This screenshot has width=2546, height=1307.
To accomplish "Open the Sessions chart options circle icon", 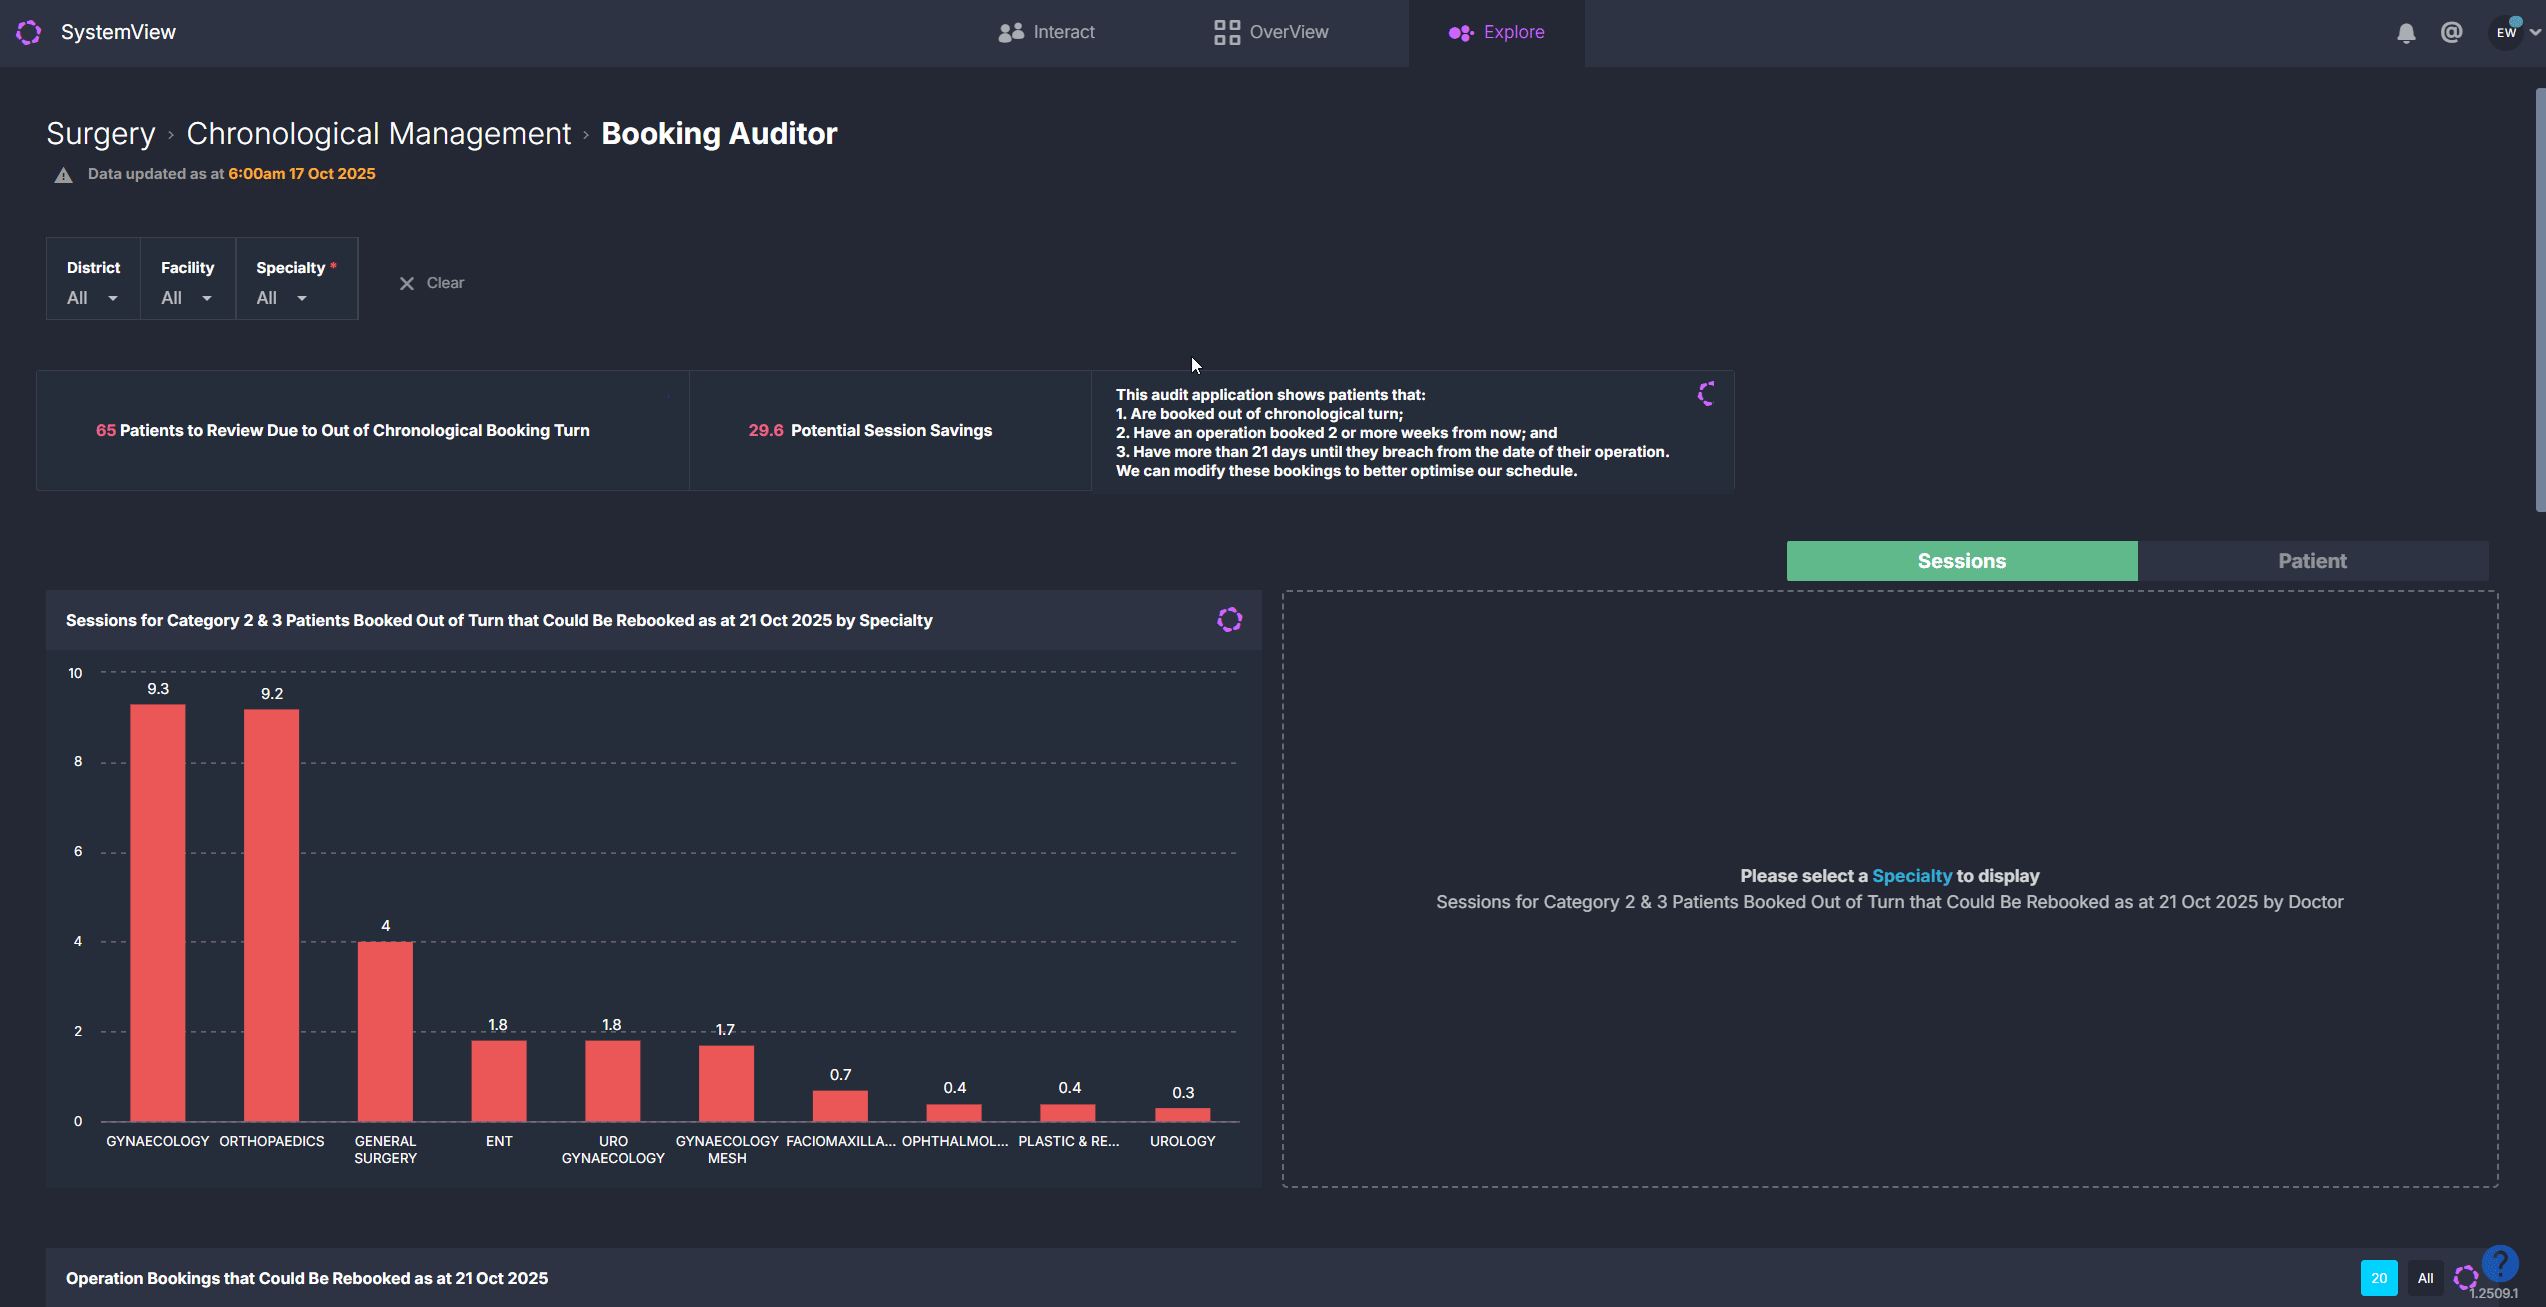I will (1229, 620).
